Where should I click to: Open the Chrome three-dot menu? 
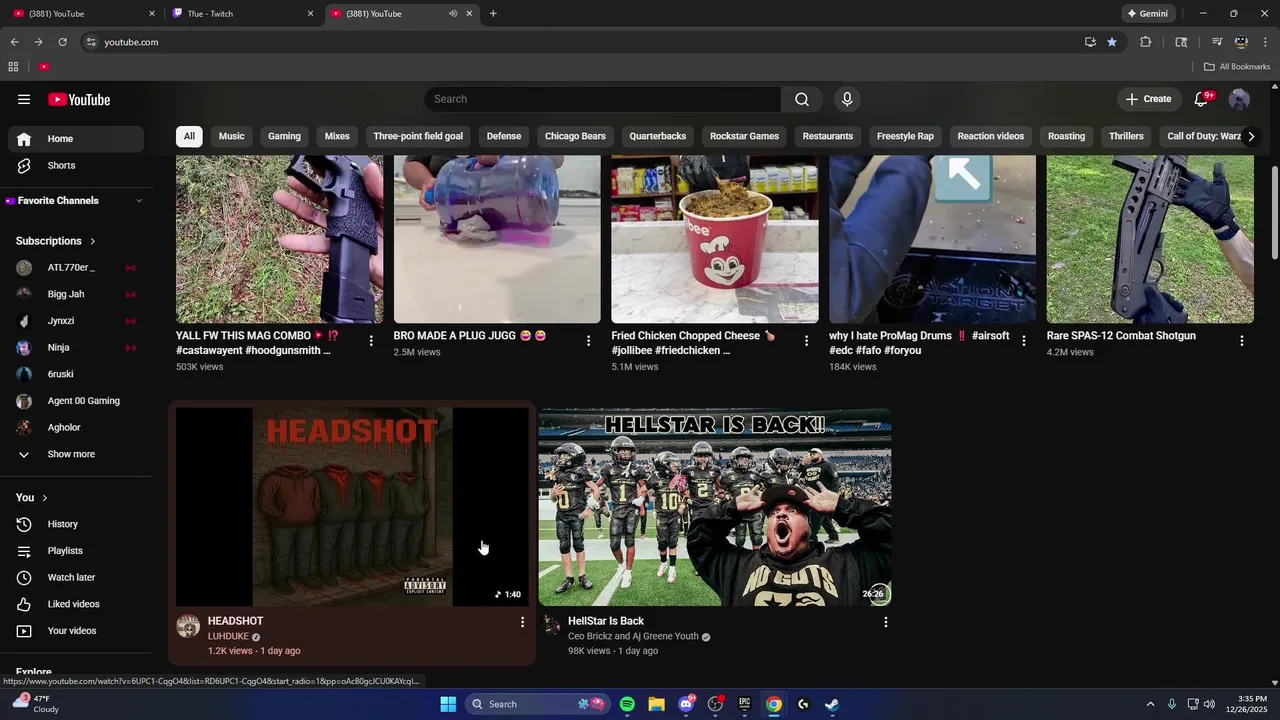1266,42
